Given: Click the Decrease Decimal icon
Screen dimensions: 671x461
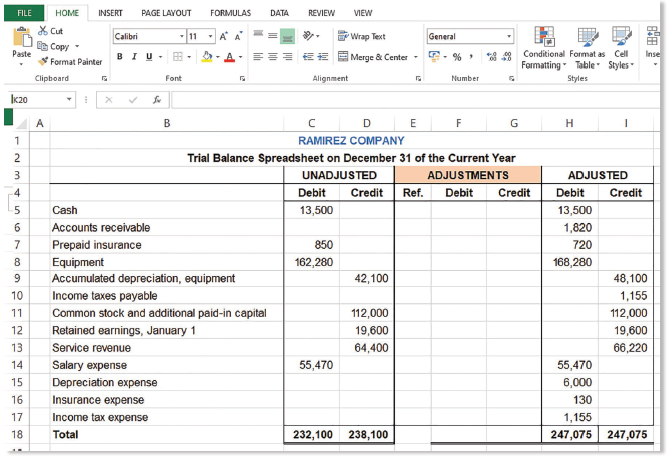Looking at the screenshot, I should pos(507,57).
